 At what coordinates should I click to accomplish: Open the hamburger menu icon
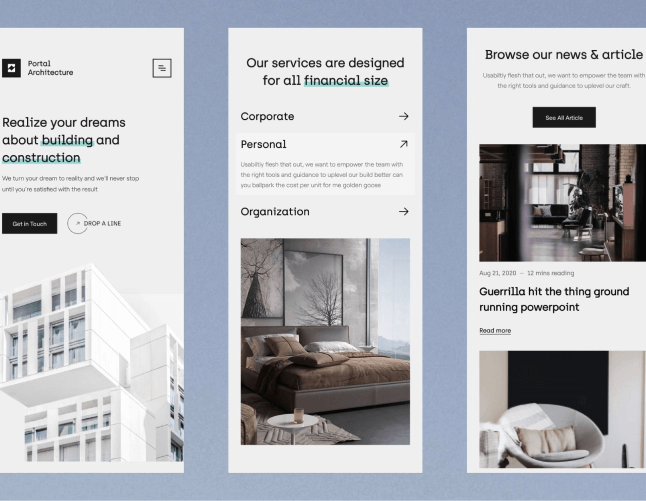coord(162,68)
